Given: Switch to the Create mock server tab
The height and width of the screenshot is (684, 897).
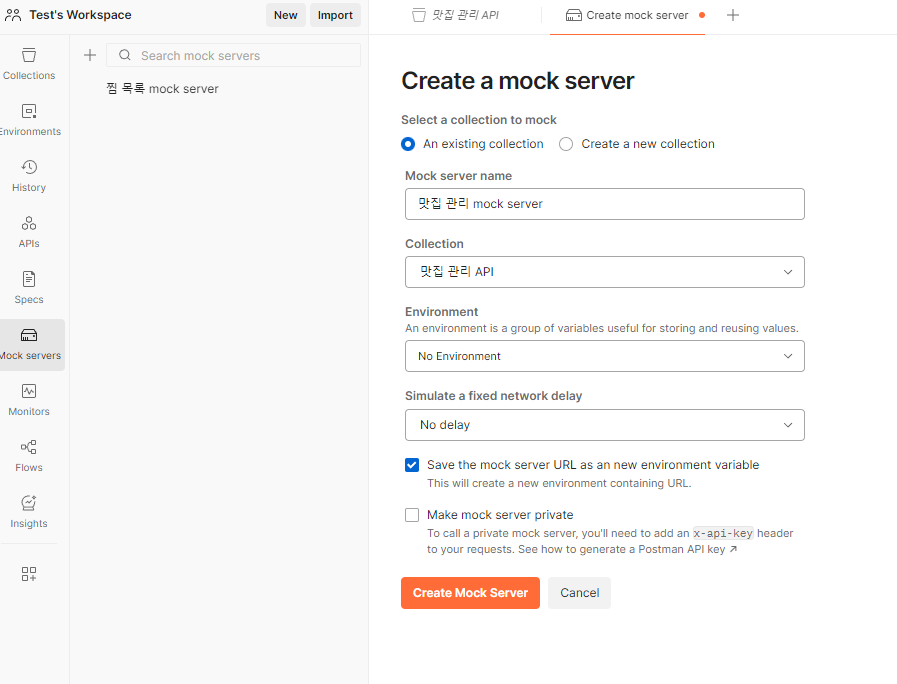Looking at the screenshot, I should point(627,15).
